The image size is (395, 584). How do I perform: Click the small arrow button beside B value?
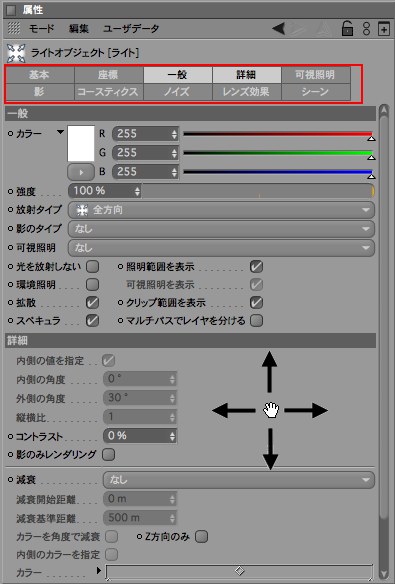click(81, 172)
